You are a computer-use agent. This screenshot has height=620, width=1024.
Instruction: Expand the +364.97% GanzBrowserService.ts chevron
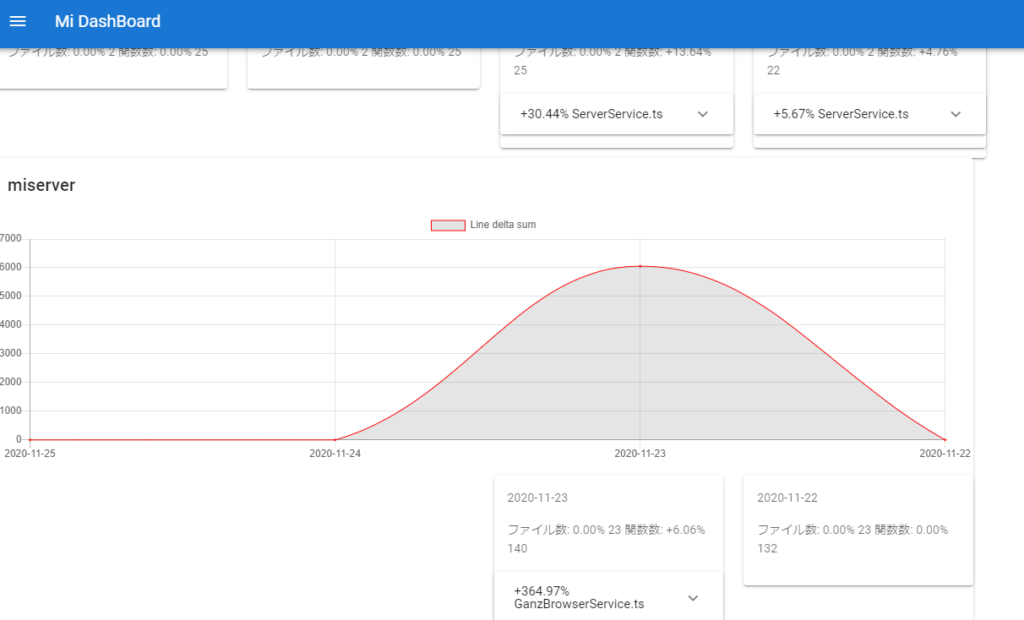click(x=693, y=598)
